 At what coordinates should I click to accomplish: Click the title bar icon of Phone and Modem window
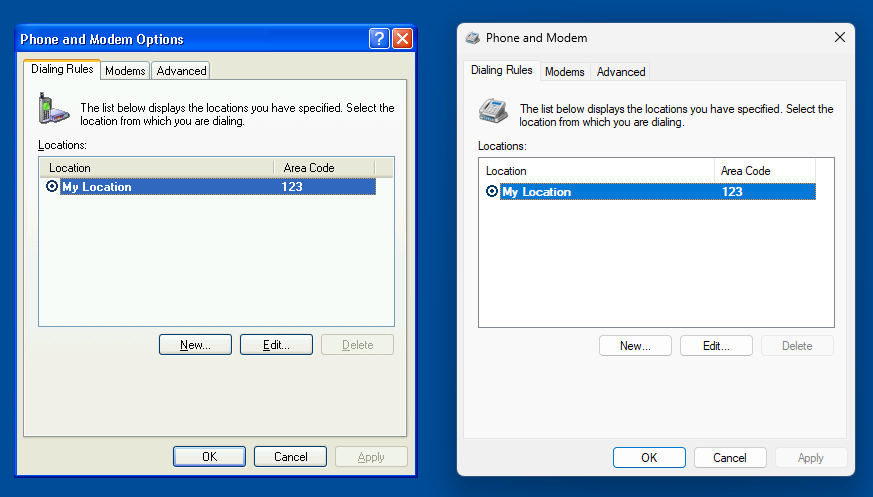tap(473, 38)
